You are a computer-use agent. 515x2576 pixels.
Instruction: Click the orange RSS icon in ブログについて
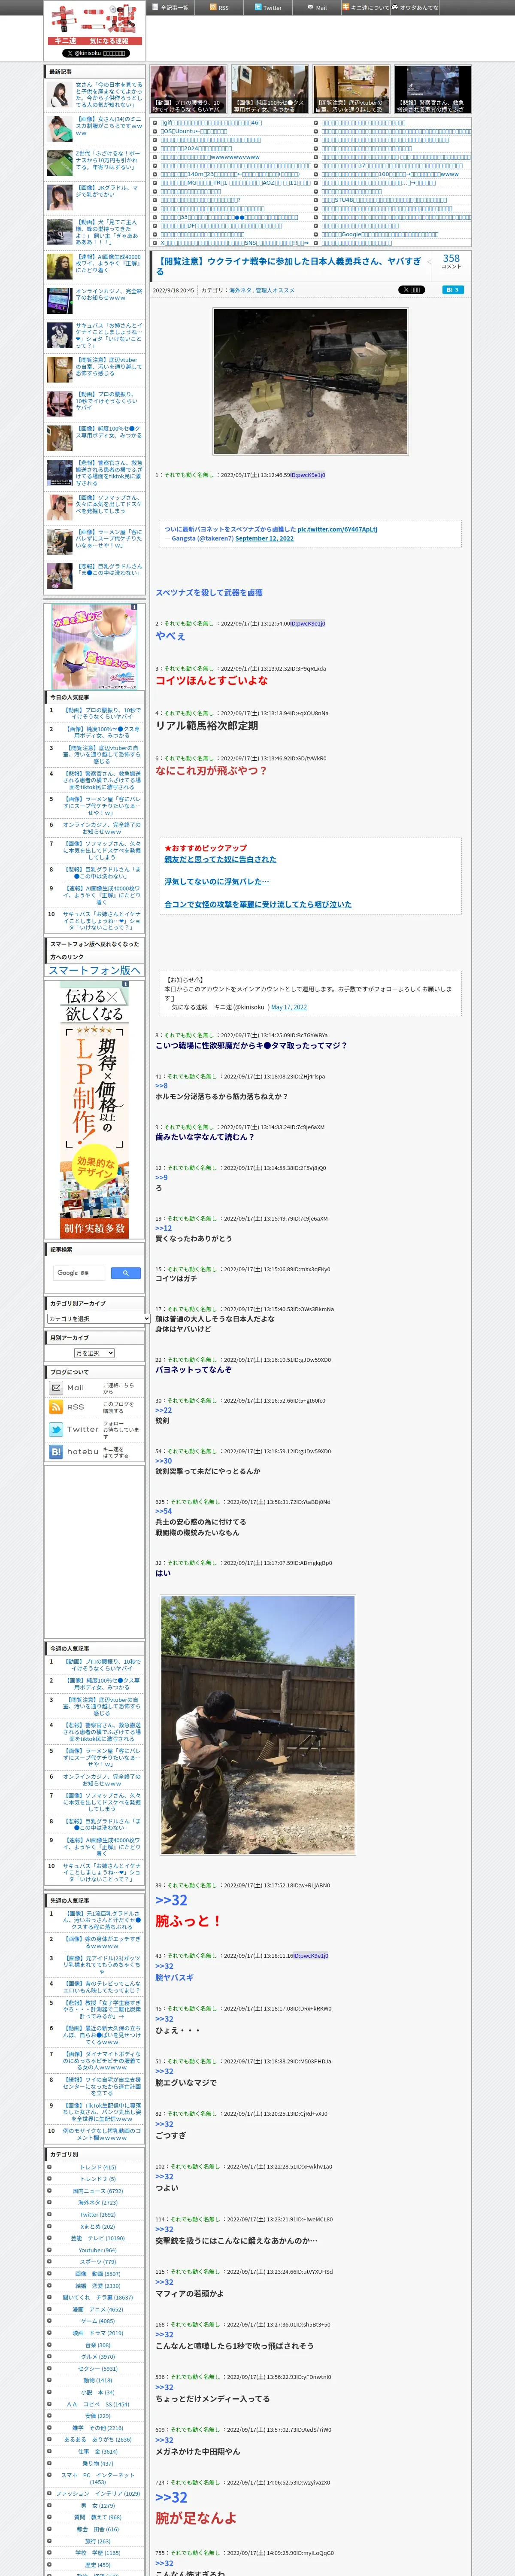pyautogui.click(x=56, y=1407)
